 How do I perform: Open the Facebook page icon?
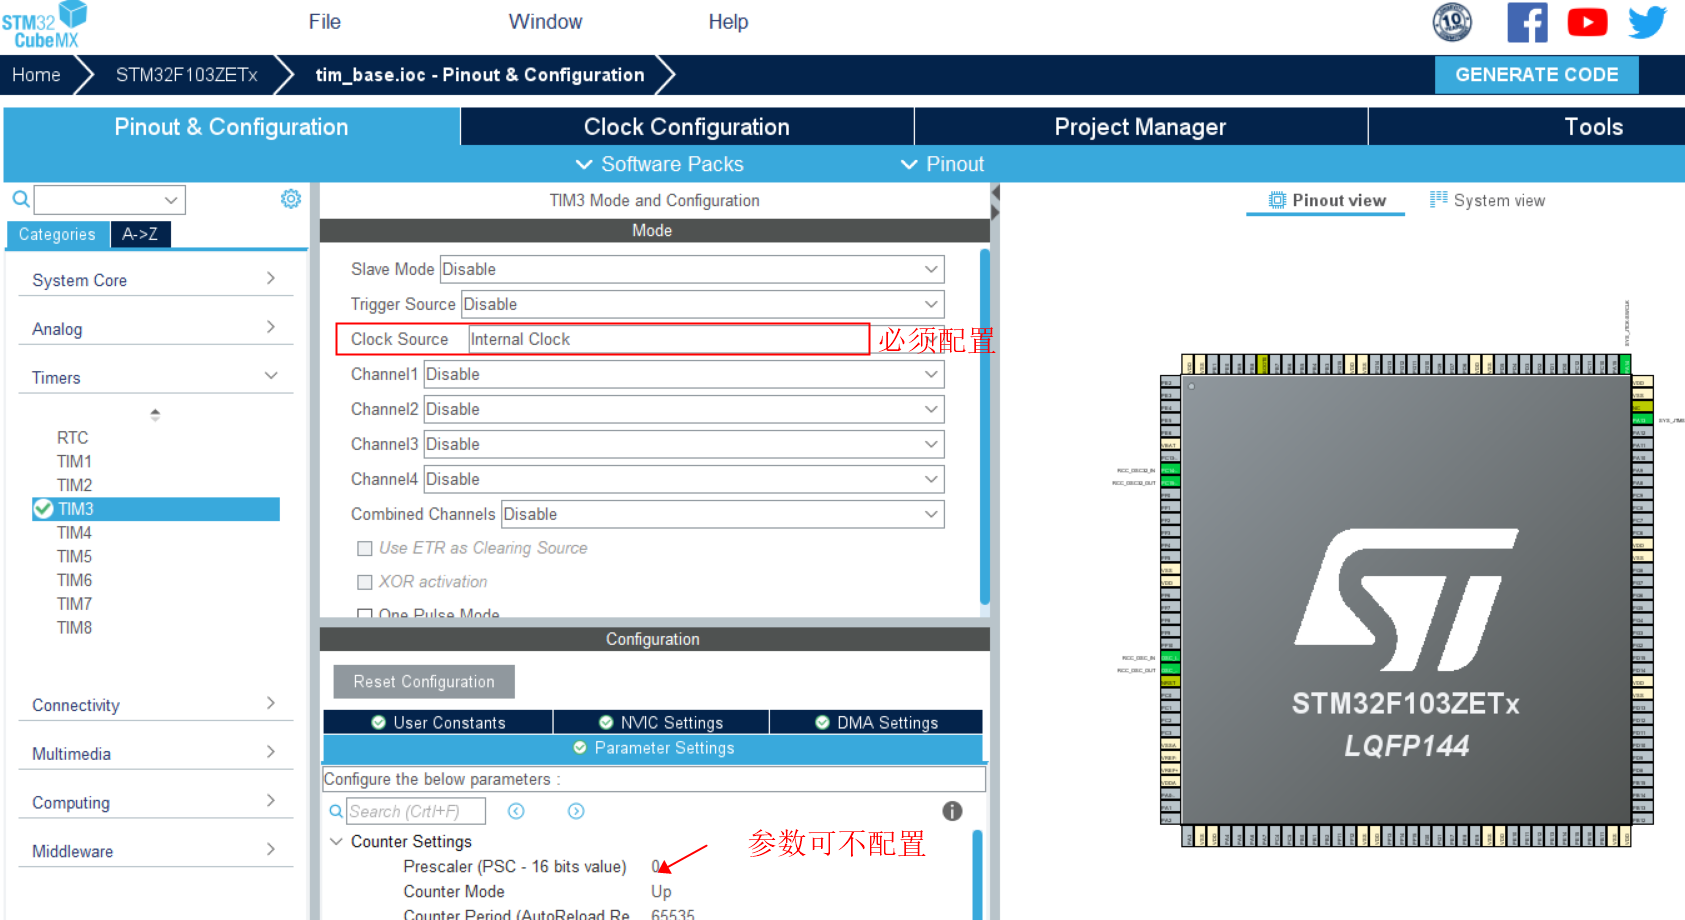pos(1527,21)
